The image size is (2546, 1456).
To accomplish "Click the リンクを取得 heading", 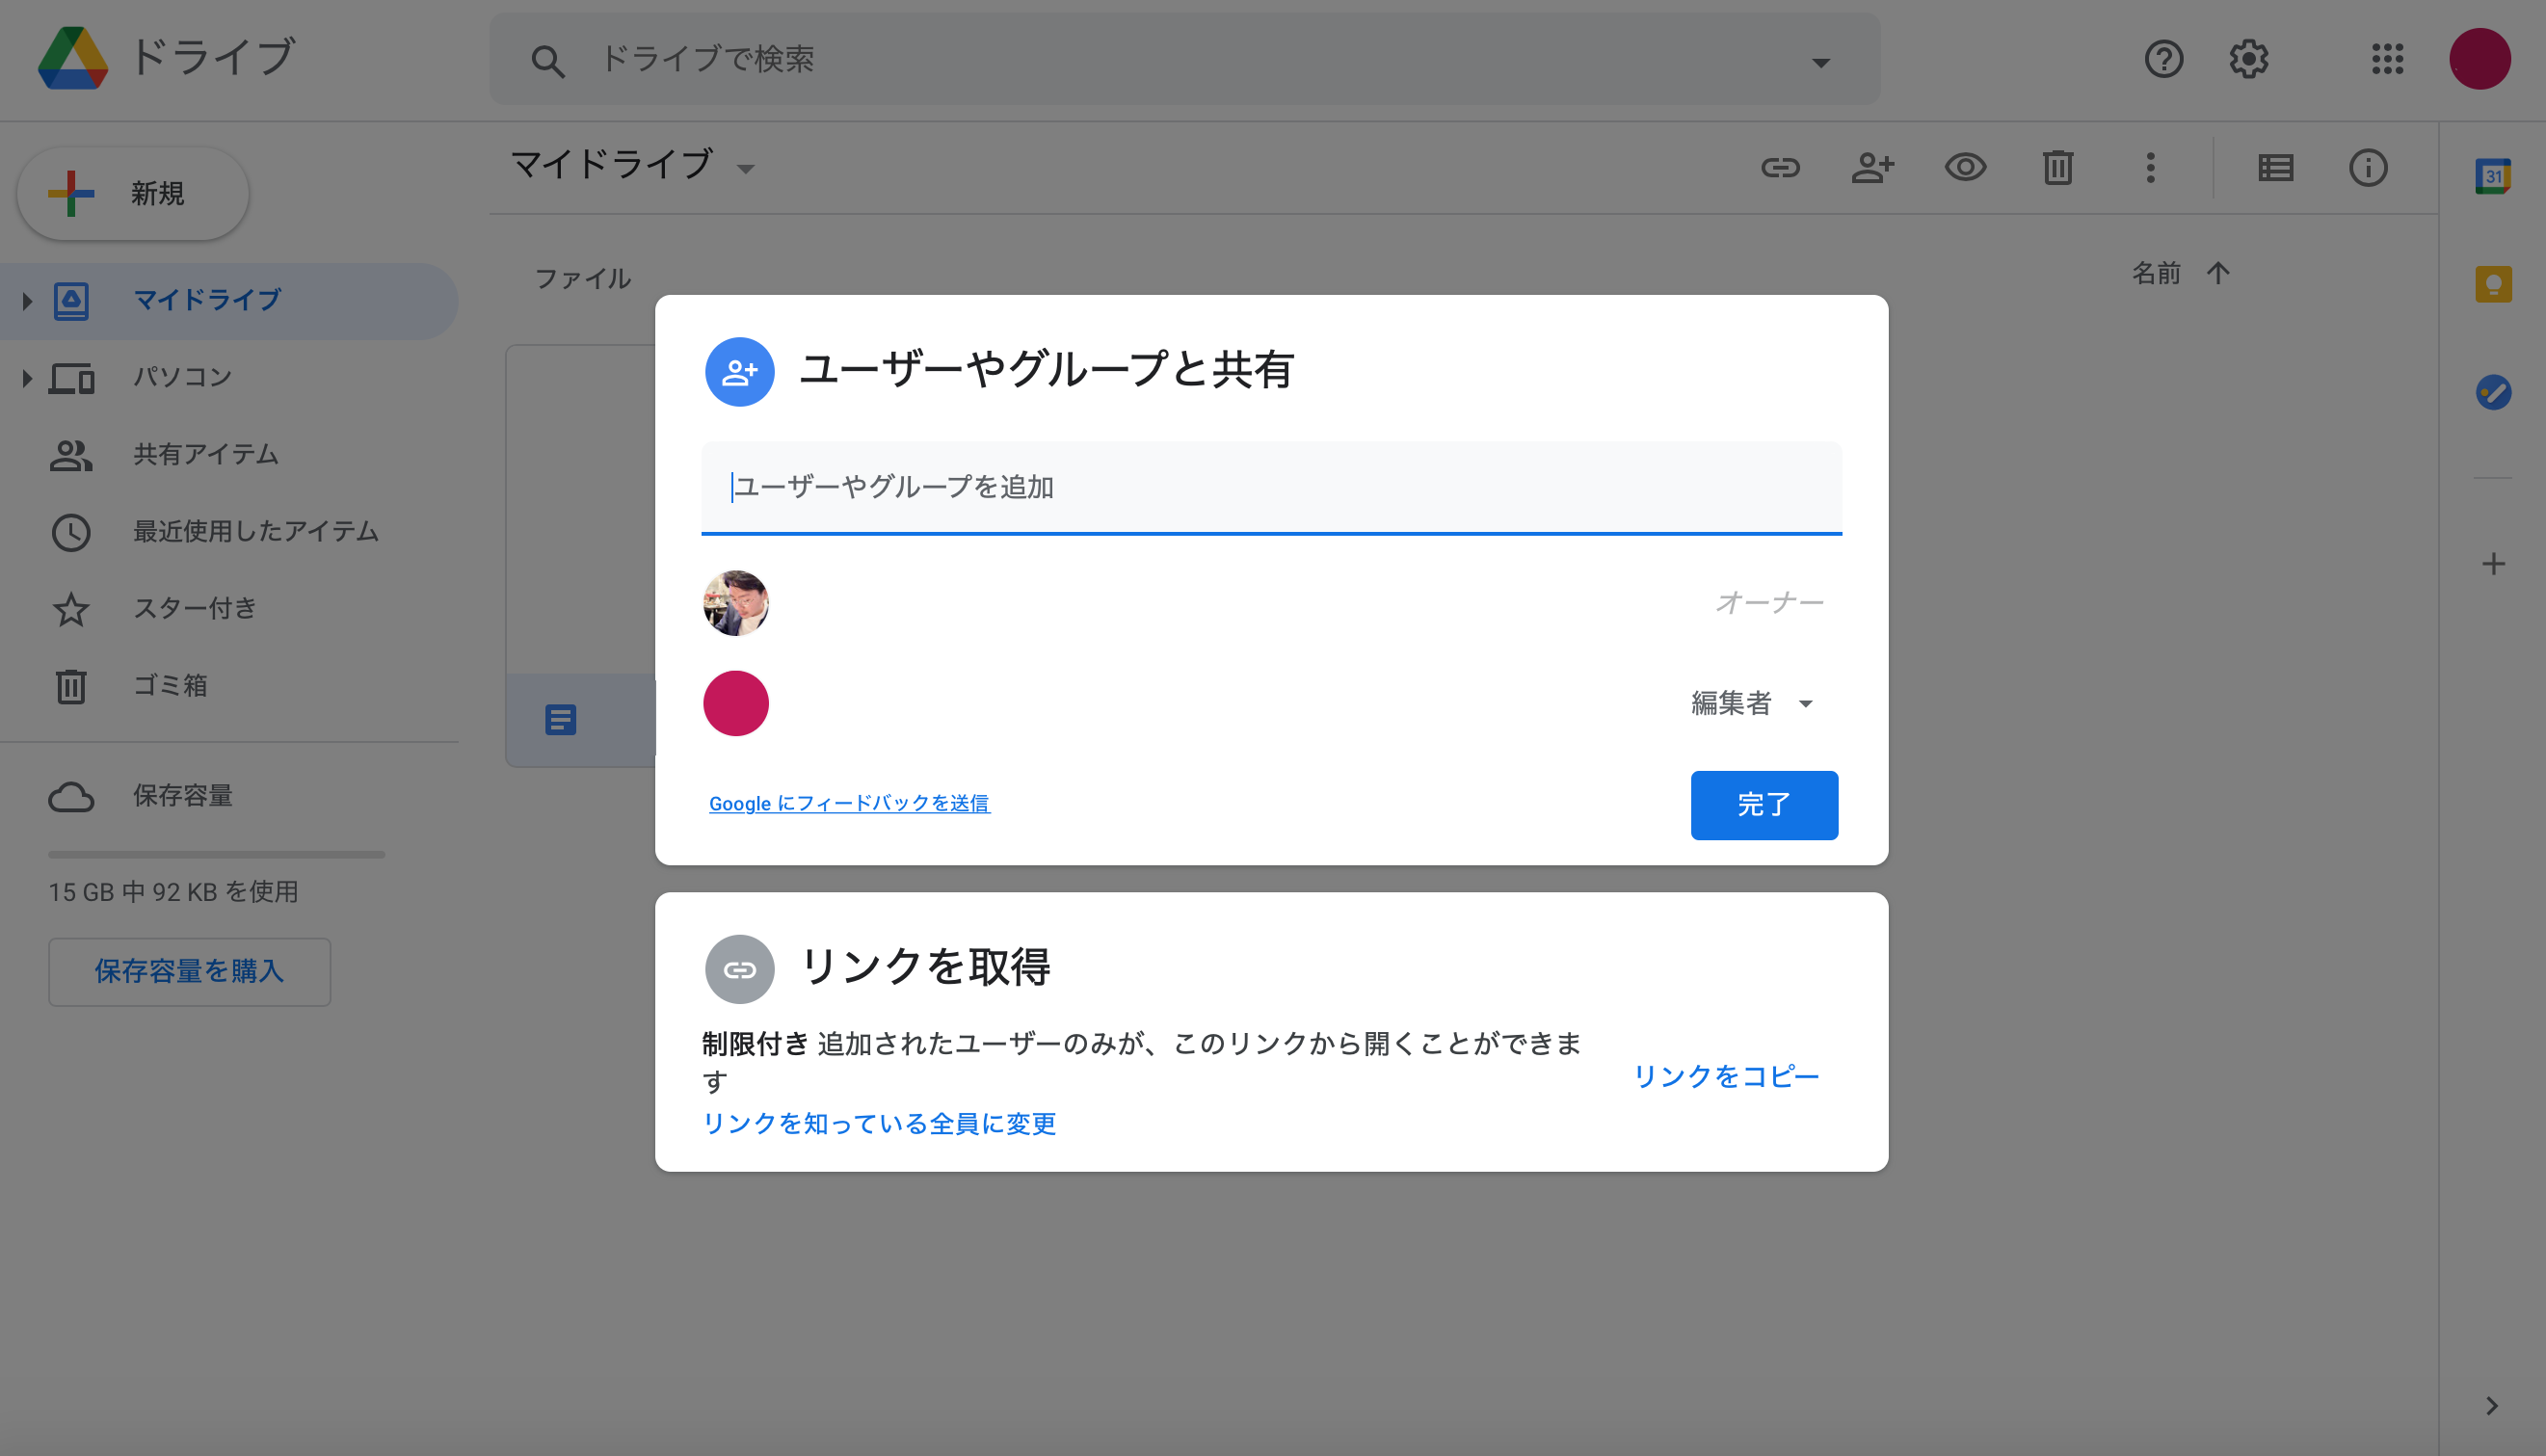I will pos(925,967).
